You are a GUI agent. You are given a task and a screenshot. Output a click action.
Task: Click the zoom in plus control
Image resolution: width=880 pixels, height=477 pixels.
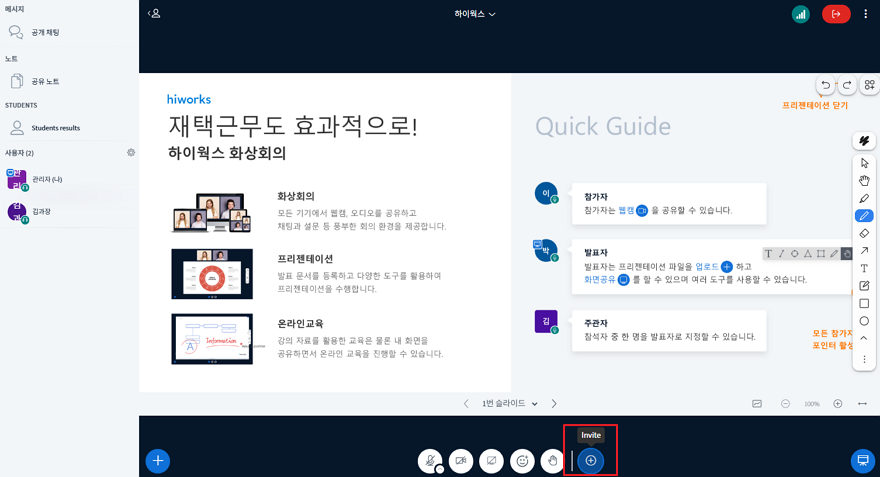click(x=837, y=404)
